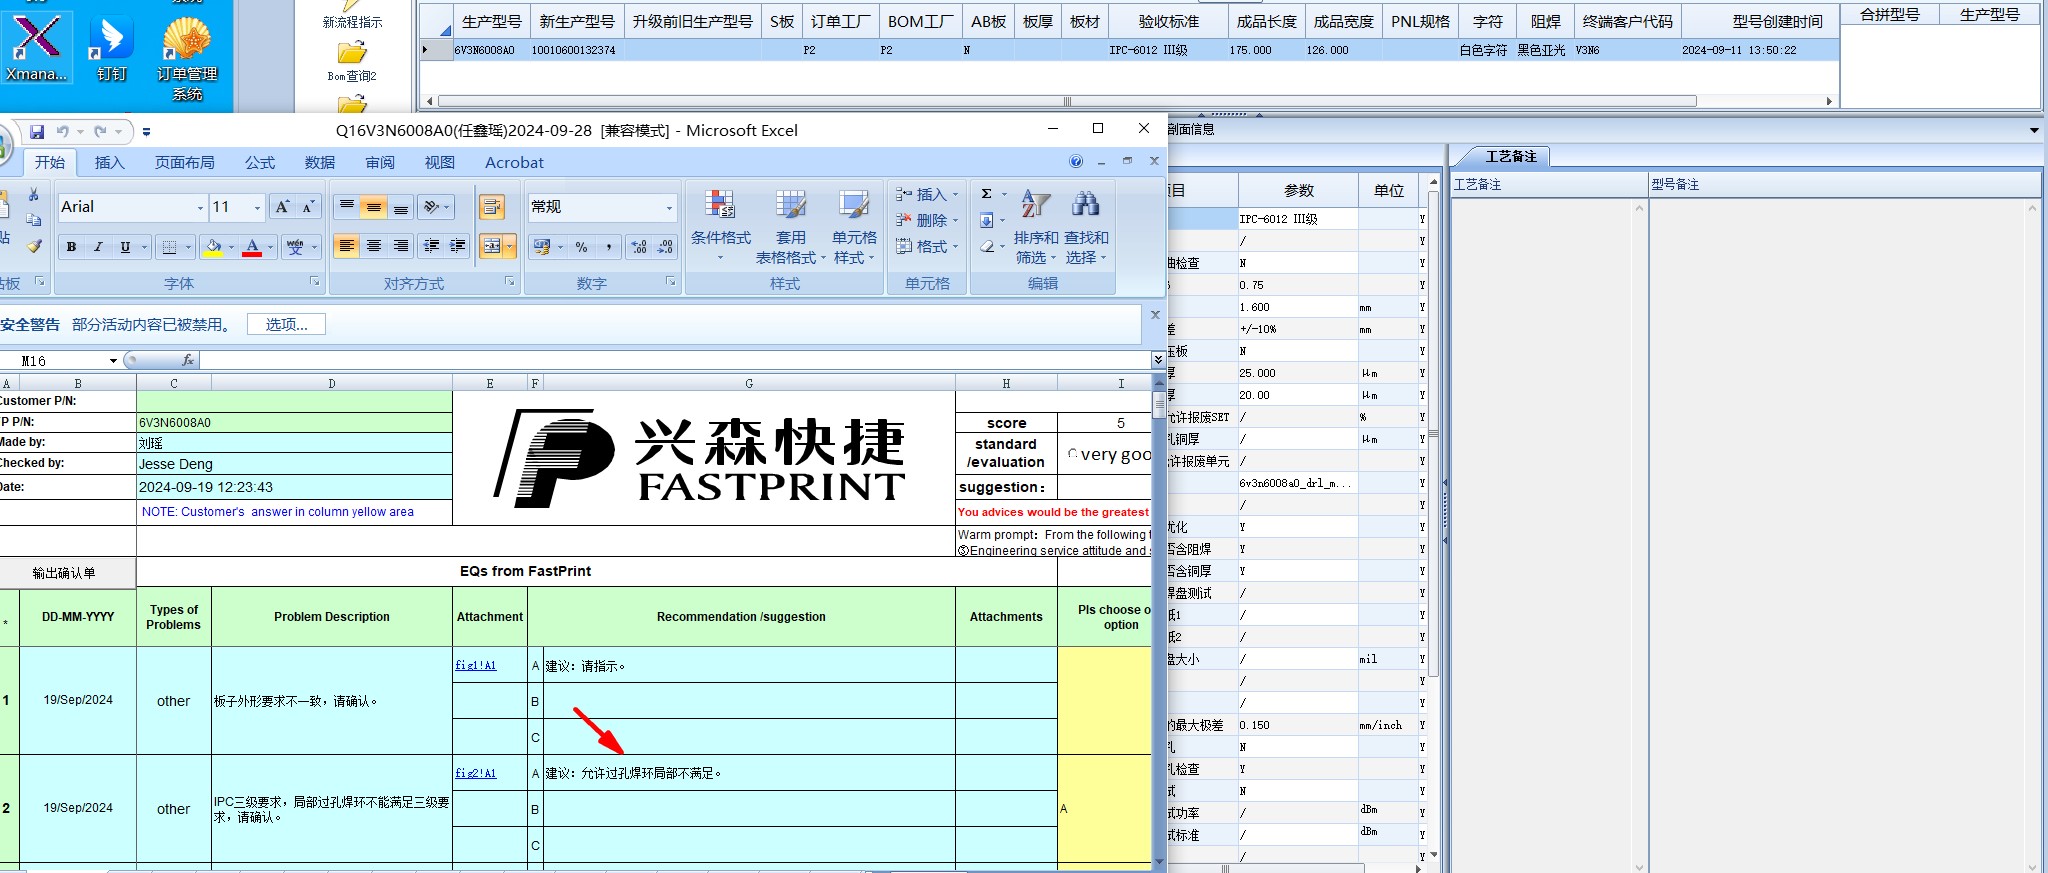Switch to the 插入 ribbon tab
The width and height of the screenshot is (2048, 873).
(x=110, y=162)
